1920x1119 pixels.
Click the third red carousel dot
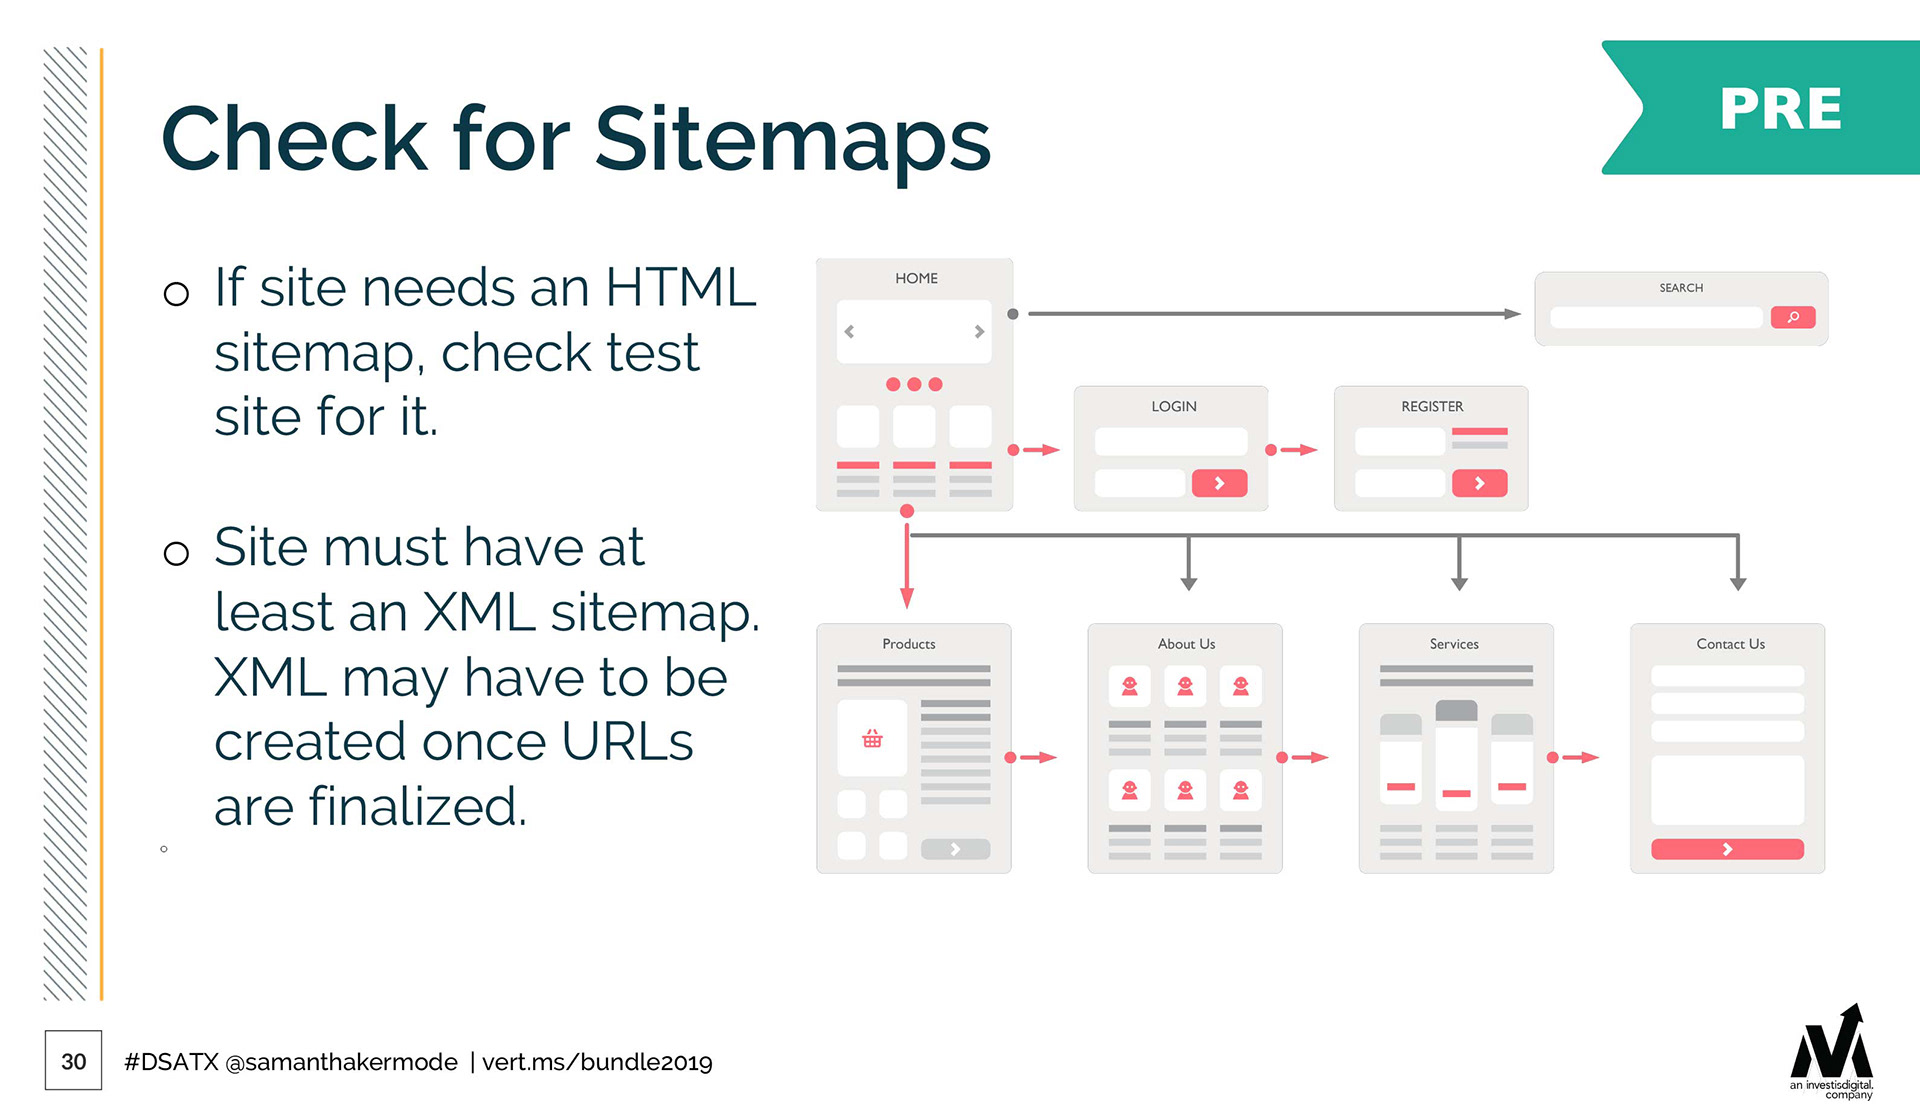tap(935, 384)
